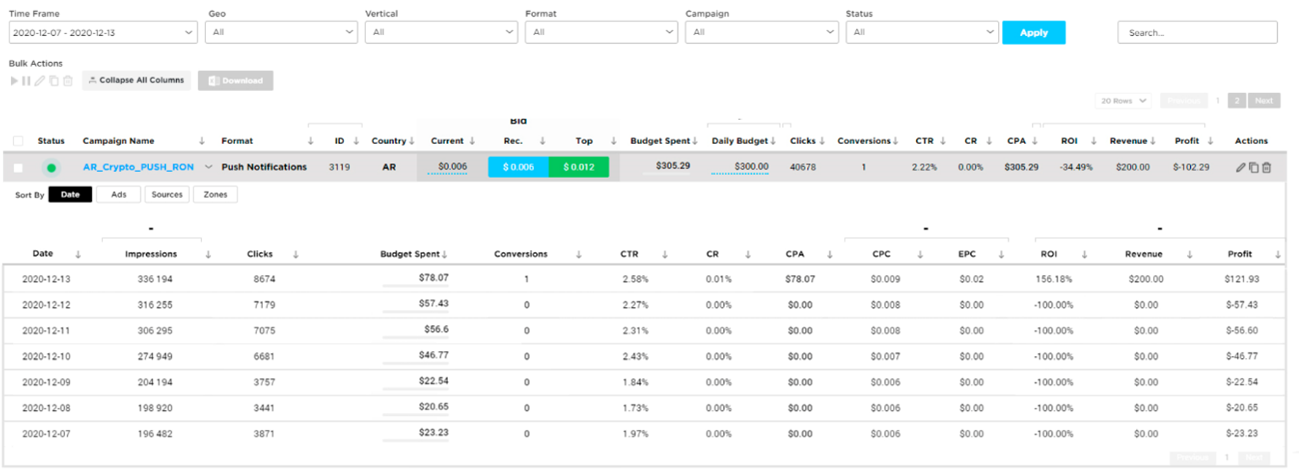The height and width of the screenshot is (473, 1299).
Task: Open the Status filter dropdown
Action: pyautogui.click(x=921, y=32)
